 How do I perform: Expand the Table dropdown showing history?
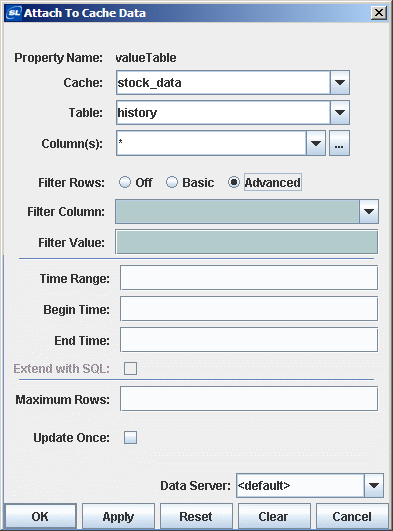(340, 112)
